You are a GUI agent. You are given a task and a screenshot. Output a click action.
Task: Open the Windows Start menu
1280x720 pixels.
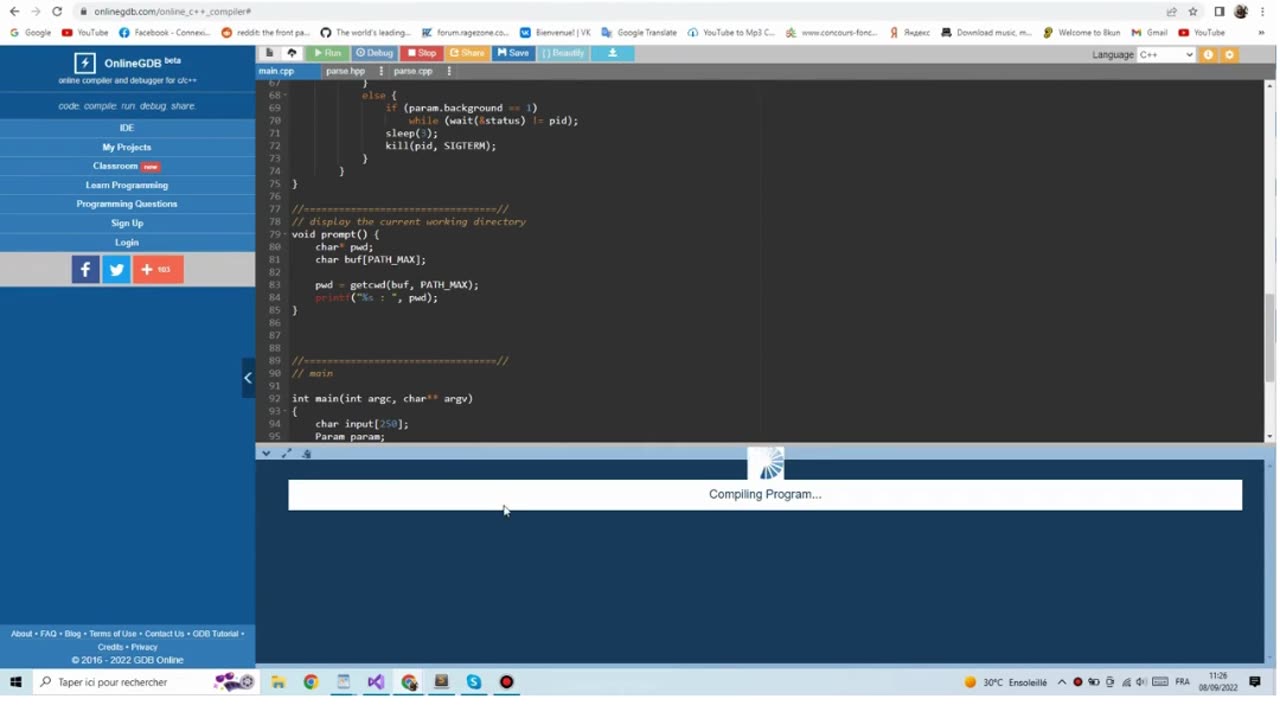pyautogui.click(x=15, y=682)
